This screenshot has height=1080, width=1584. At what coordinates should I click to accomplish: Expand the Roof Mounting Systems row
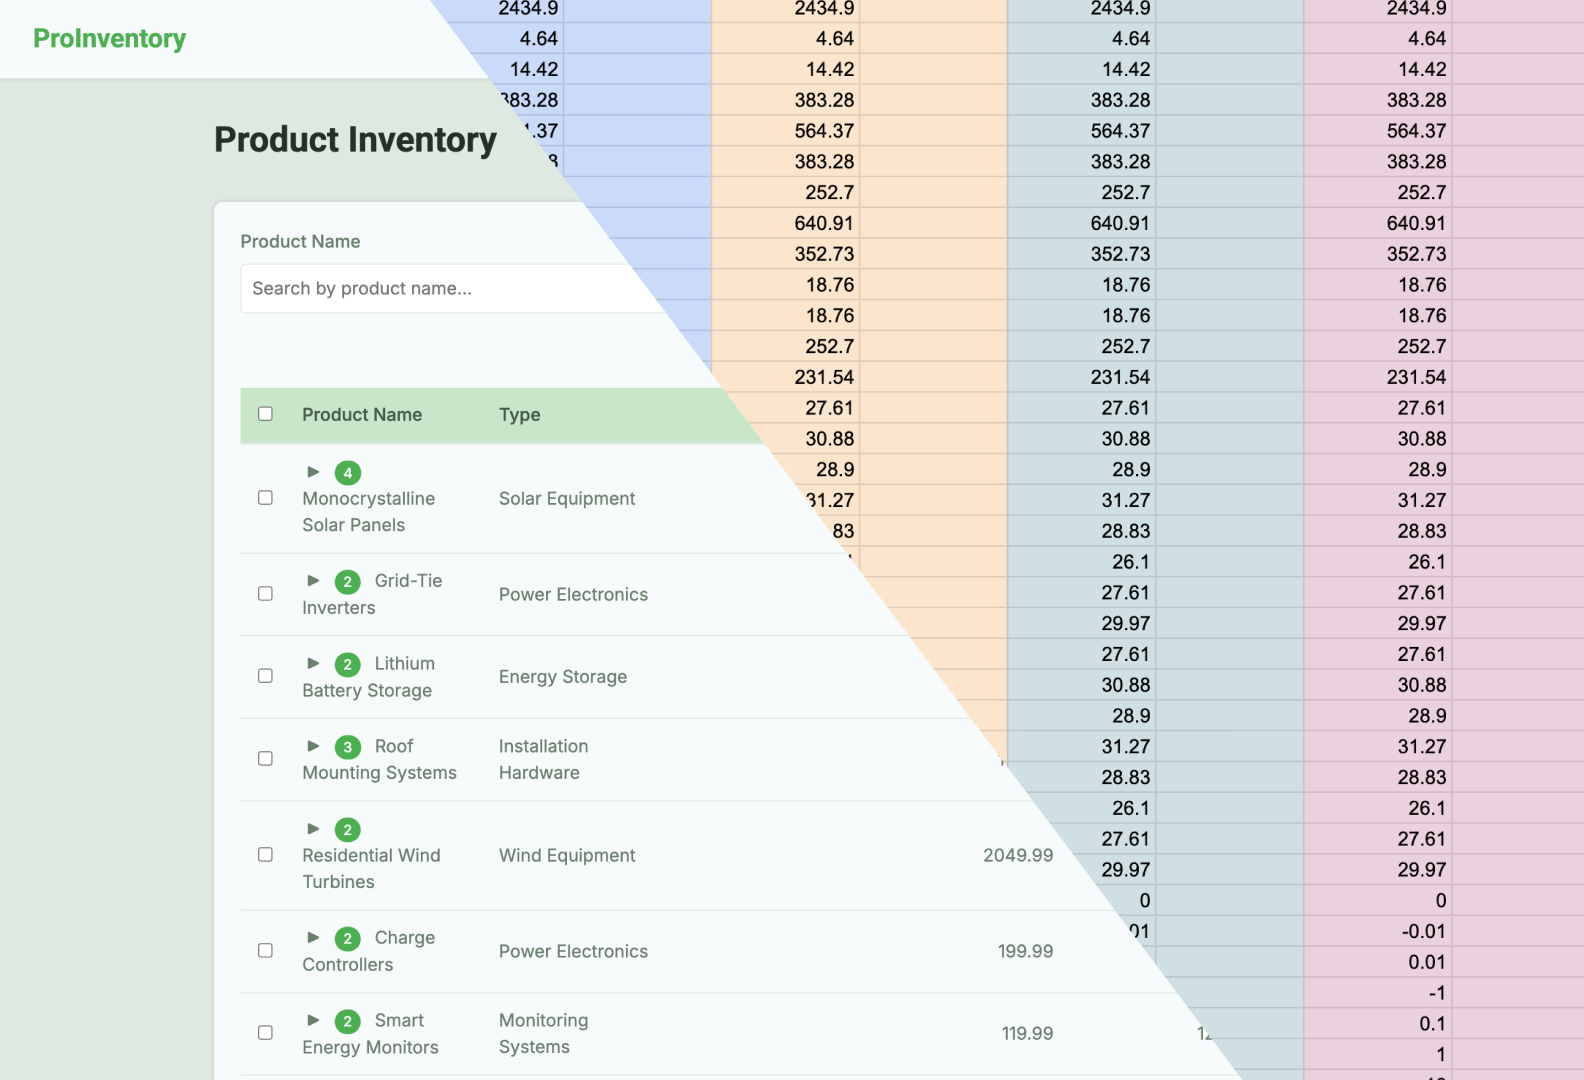pos(313,746)
